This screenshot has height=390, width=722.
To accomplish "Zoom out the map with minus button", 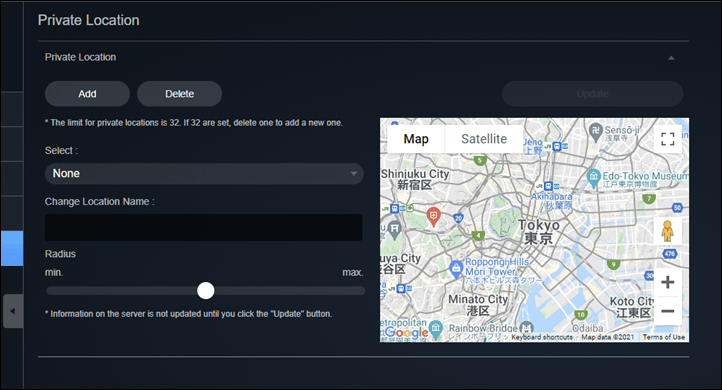I will [668, 311].
